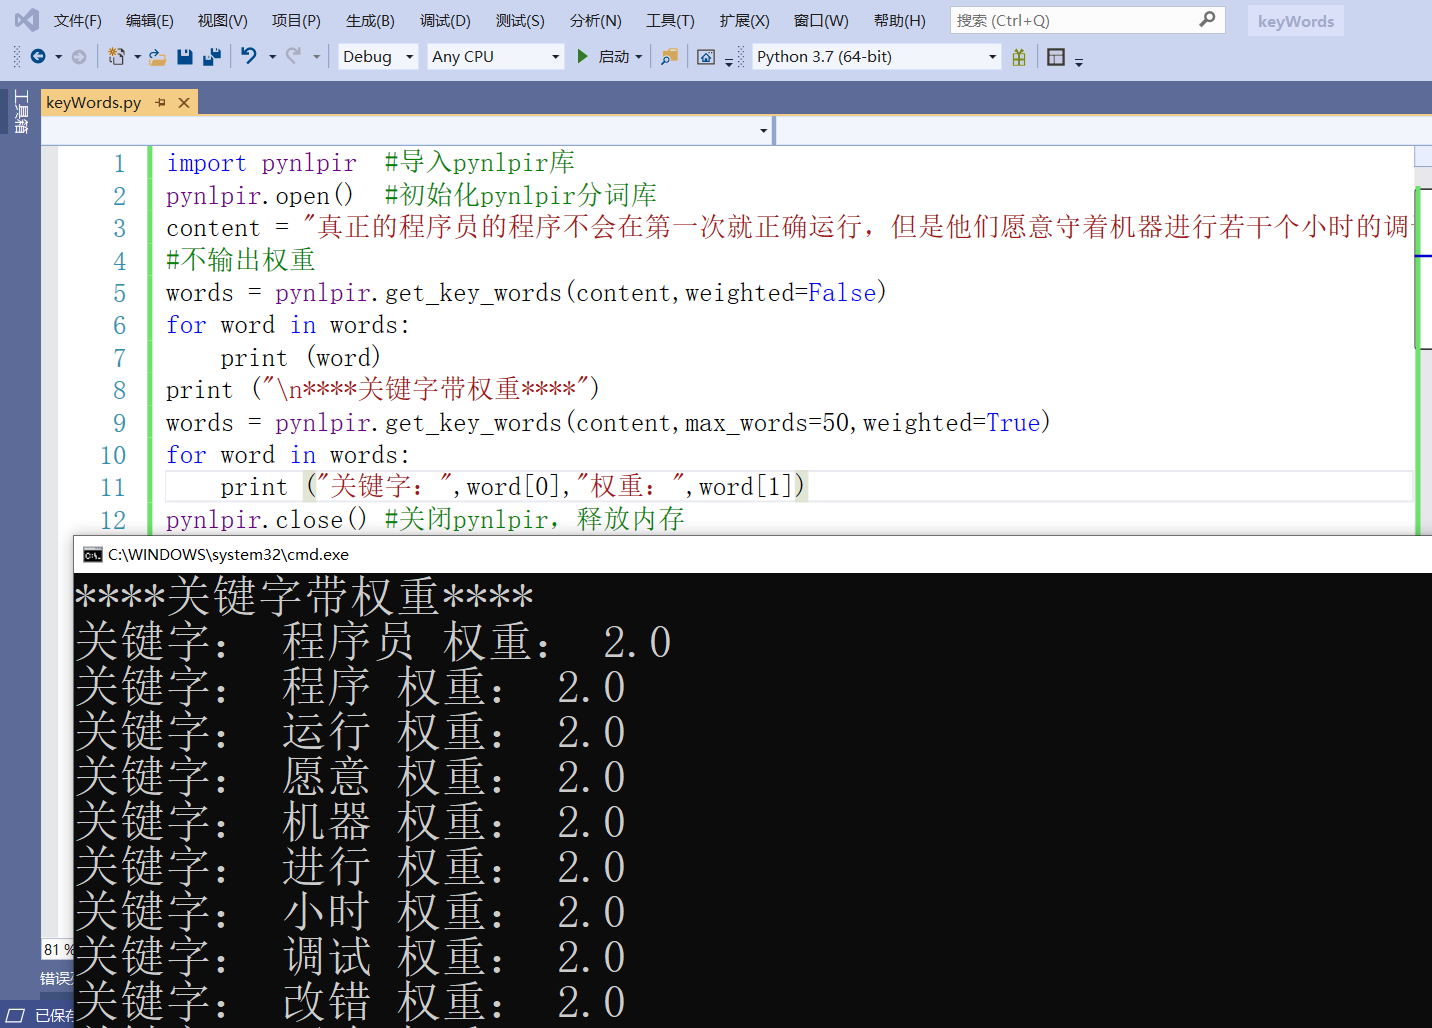Click the Redo arrow icon

click(x=293, y=57)
